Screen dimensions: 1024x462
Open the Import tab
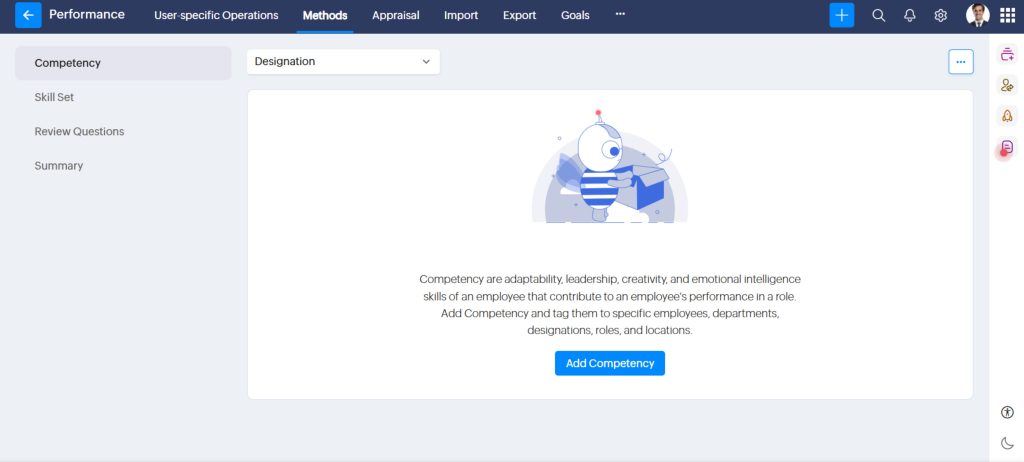[461, 16]
